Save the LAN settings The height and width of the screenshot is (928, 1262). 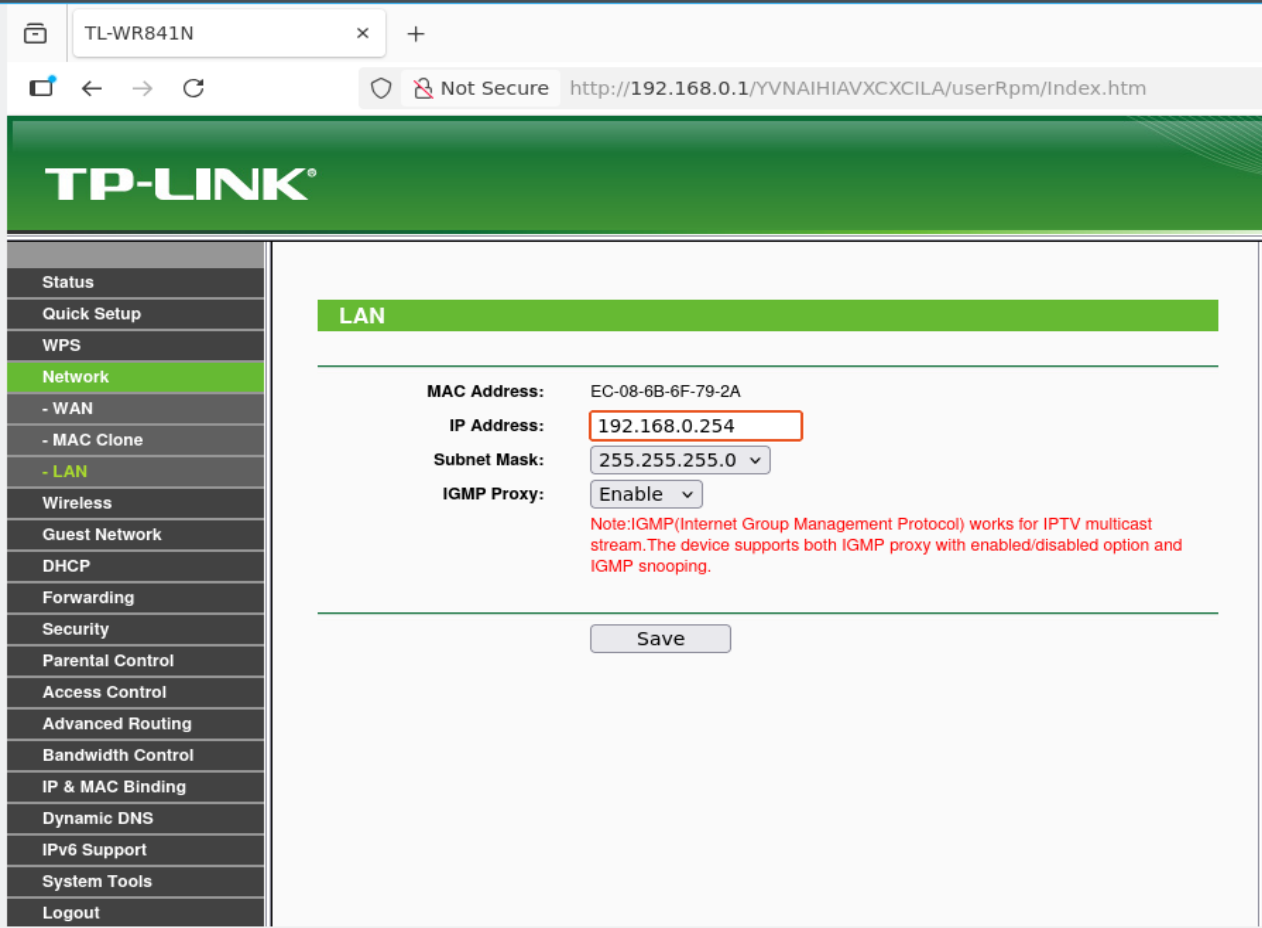coord(660,639)
